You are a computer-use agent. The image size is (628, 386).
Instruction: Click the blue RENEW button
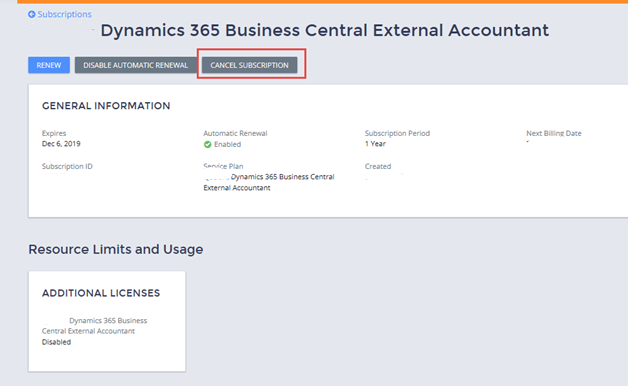pos(49,65)
